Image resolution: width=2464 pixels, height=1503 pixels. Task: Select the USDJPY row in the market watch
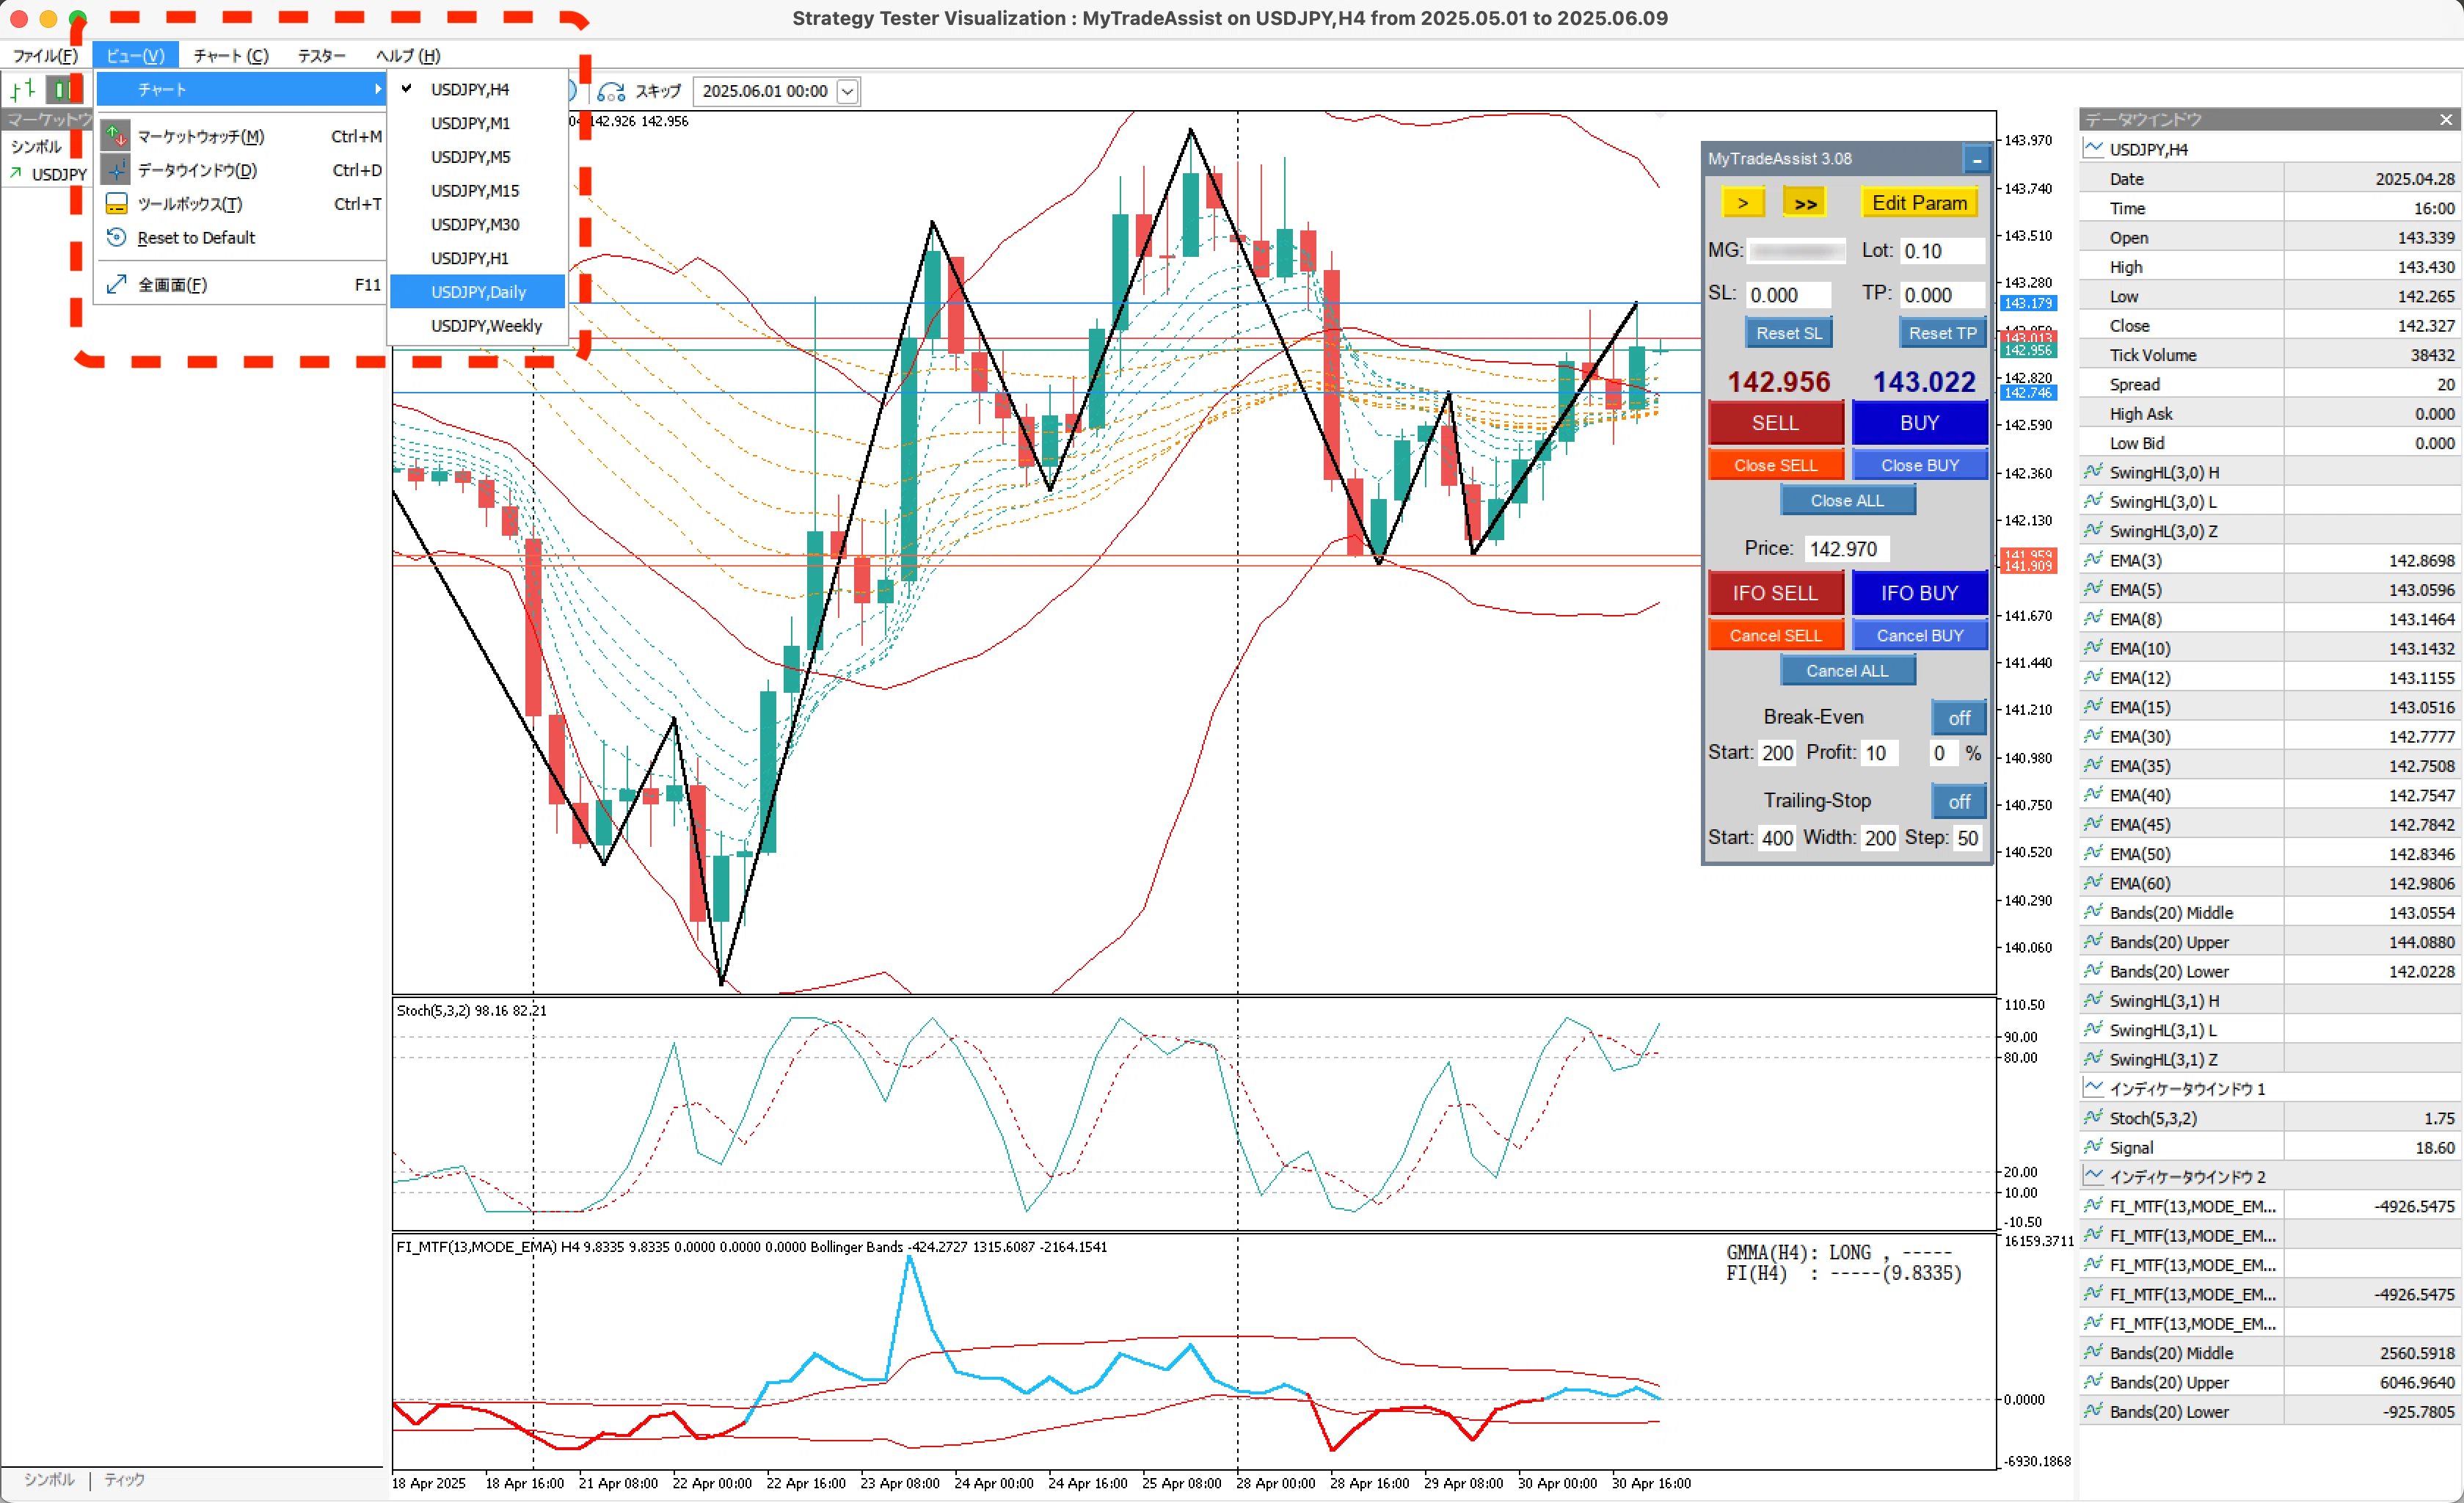pos(48,174)
